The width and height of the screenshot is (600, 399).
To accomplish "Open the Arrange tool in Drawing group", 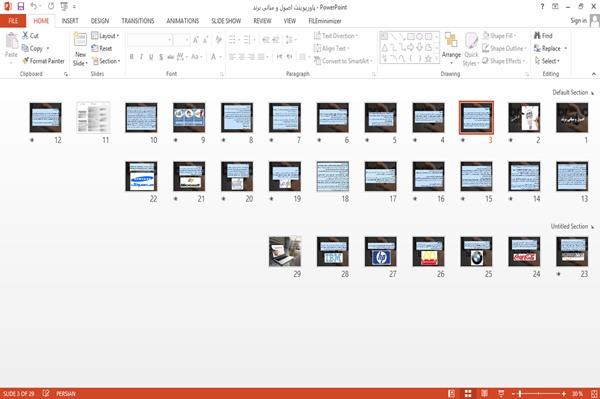I will (x=451, y=49).
